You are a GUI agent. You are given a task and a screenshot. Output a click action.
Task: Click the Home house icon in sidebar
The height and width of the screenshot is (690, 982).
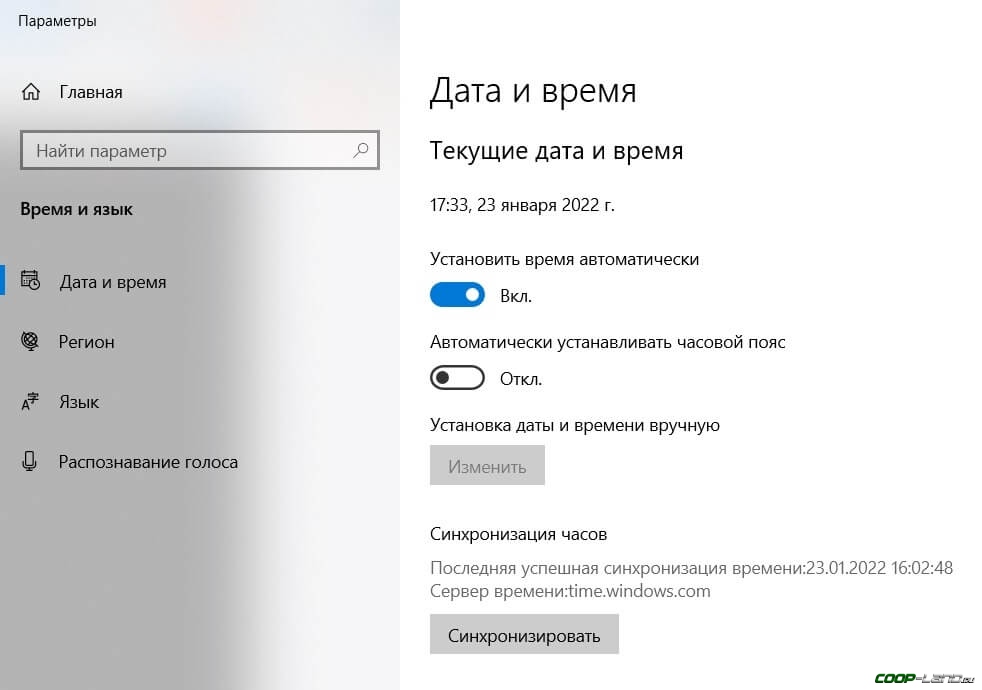tap(30, 92)
